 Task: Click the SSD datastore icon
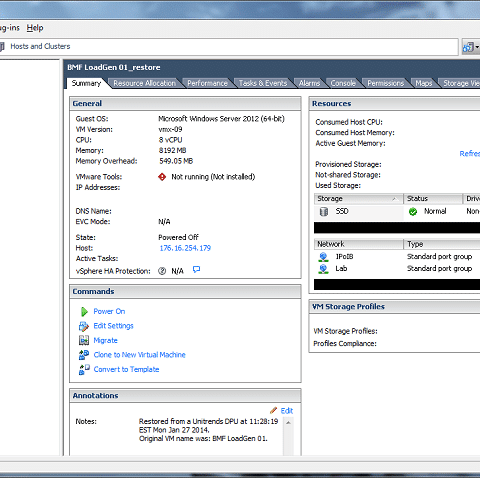(x=324, y=212)
